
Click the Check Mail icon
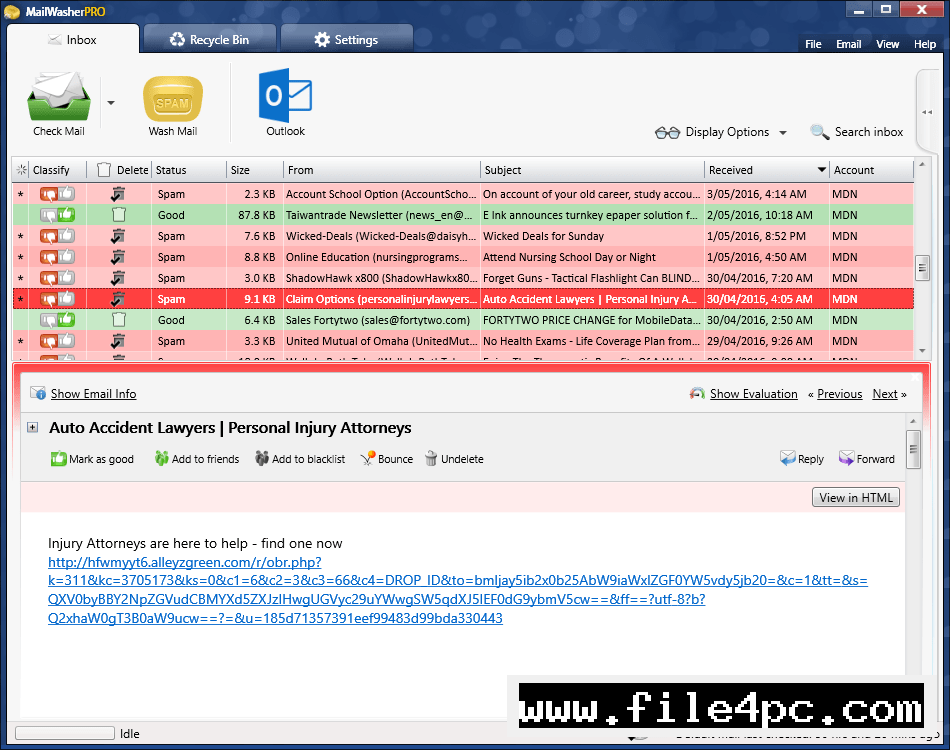(59, 97)
